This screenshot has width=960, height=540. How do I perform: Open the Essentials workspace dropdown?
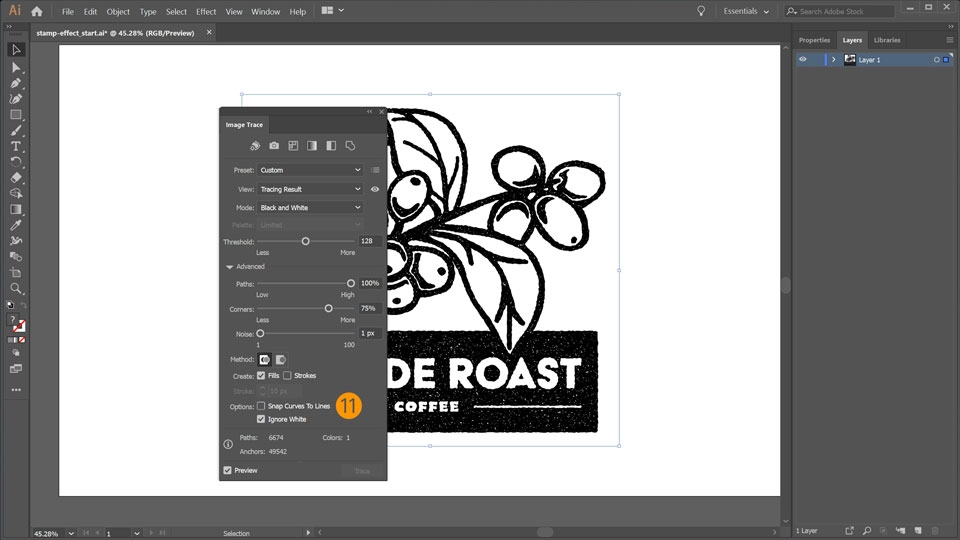(746, 11)
